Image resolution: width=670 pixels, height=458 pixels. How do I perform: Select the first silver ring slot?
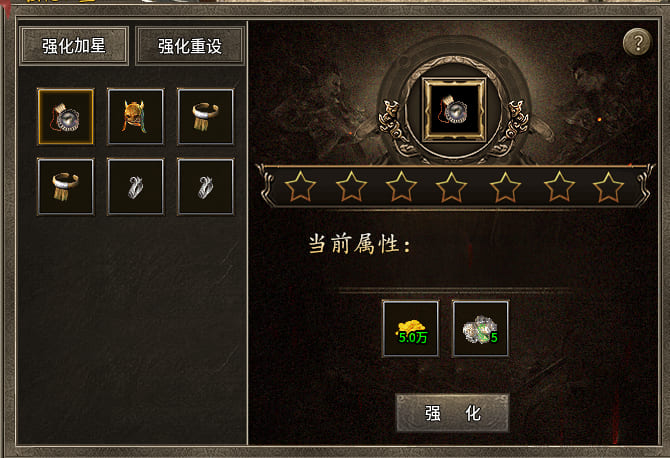[135, 187]
